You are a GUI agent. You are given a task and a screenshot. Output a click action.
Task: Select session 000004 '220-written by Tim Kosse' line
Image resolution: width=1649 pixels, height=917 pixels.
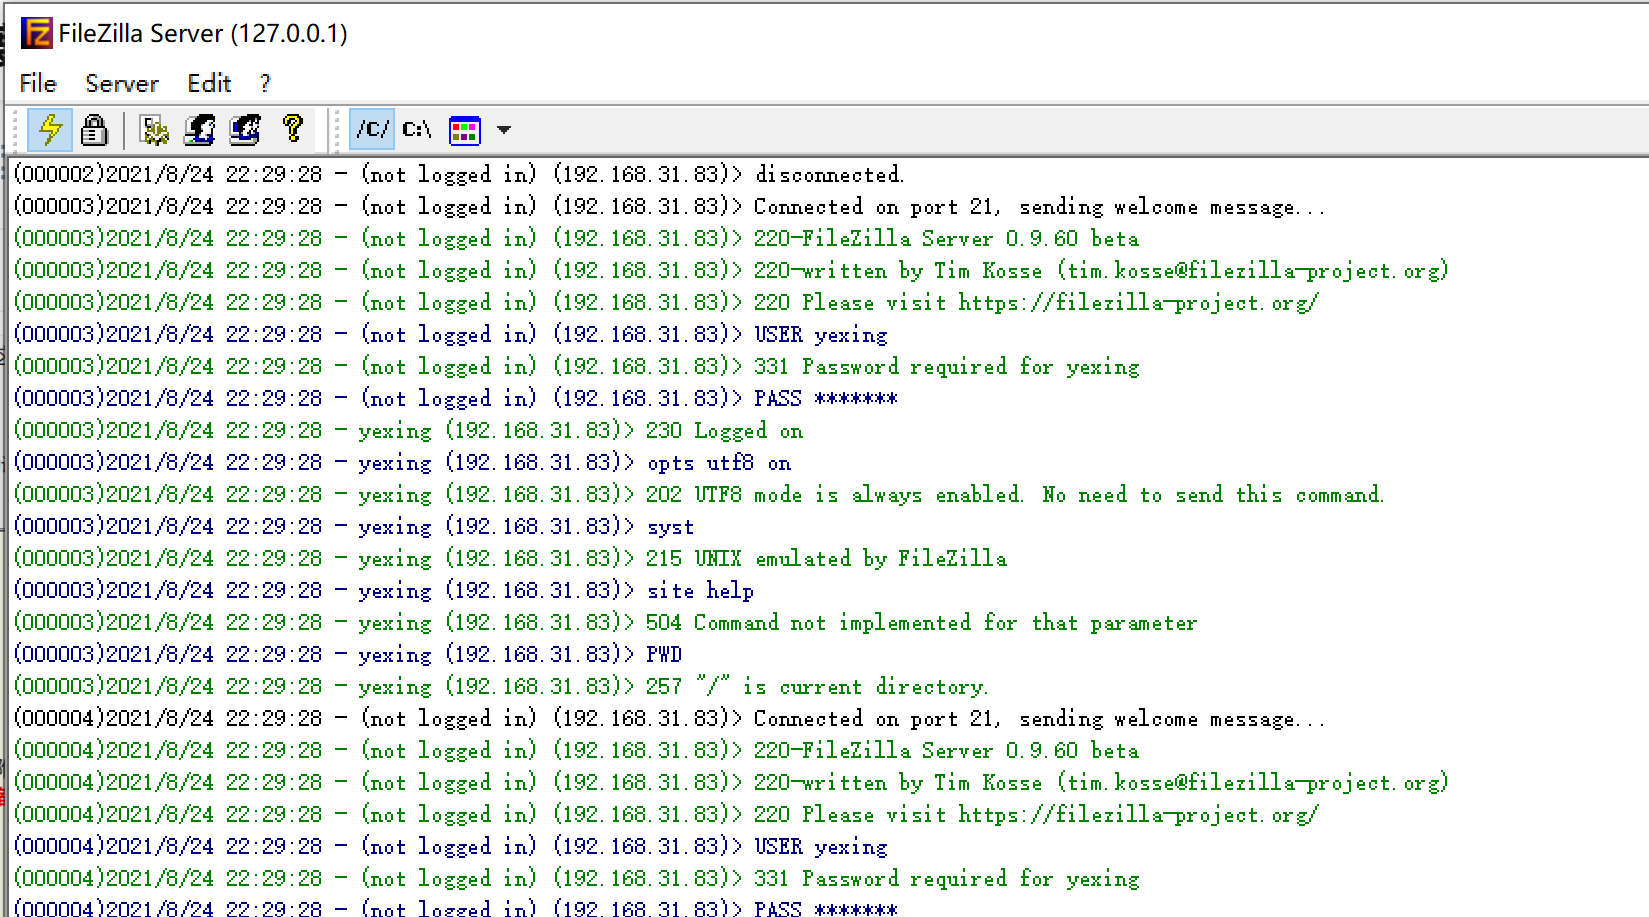coord(731,782)
